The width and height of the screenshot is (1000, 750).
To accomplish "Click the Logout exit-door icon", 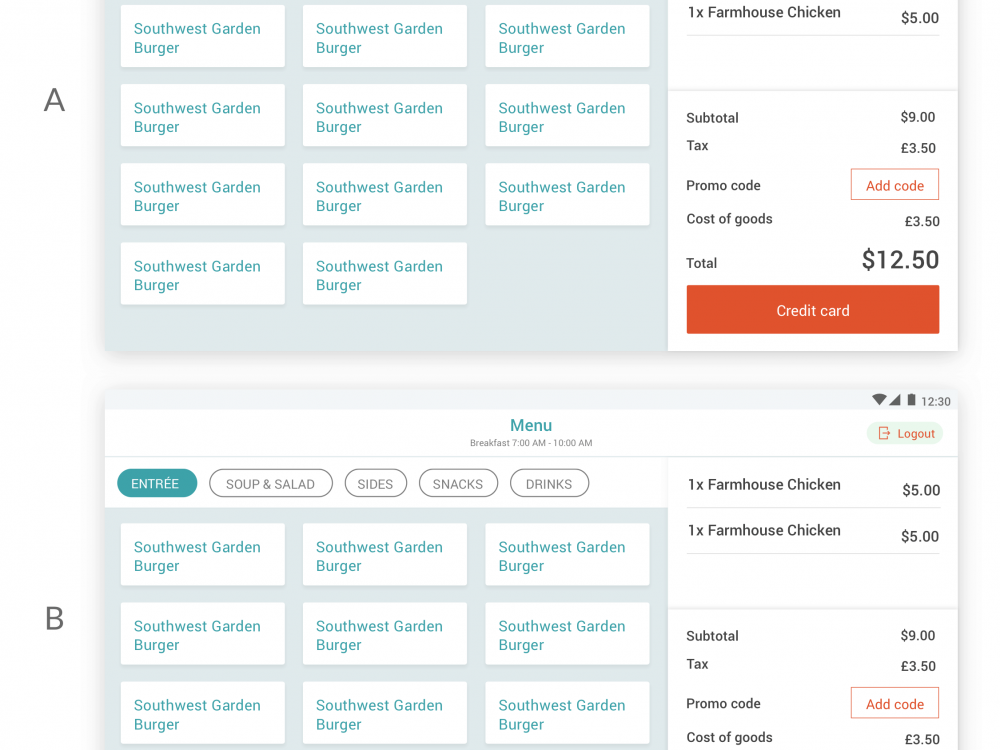I will tap(883, 433).
